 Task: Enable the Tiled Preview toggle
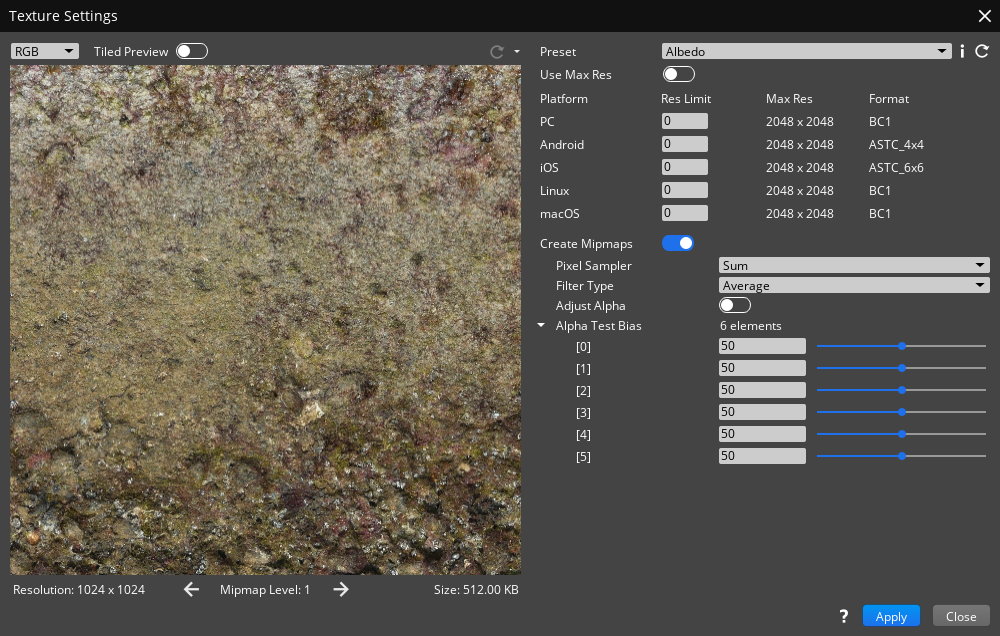click(192, 51)
